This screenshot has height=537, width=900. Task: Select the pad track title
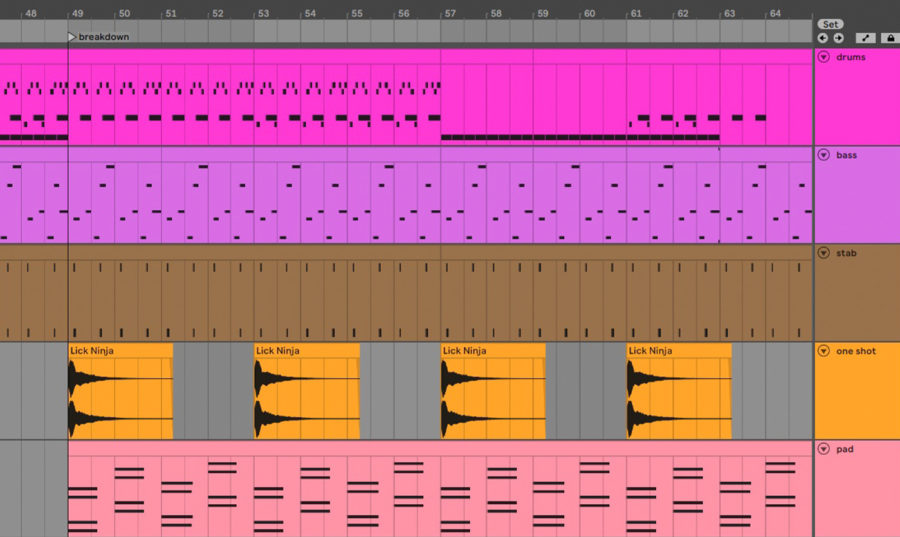[x=845, y=449]
